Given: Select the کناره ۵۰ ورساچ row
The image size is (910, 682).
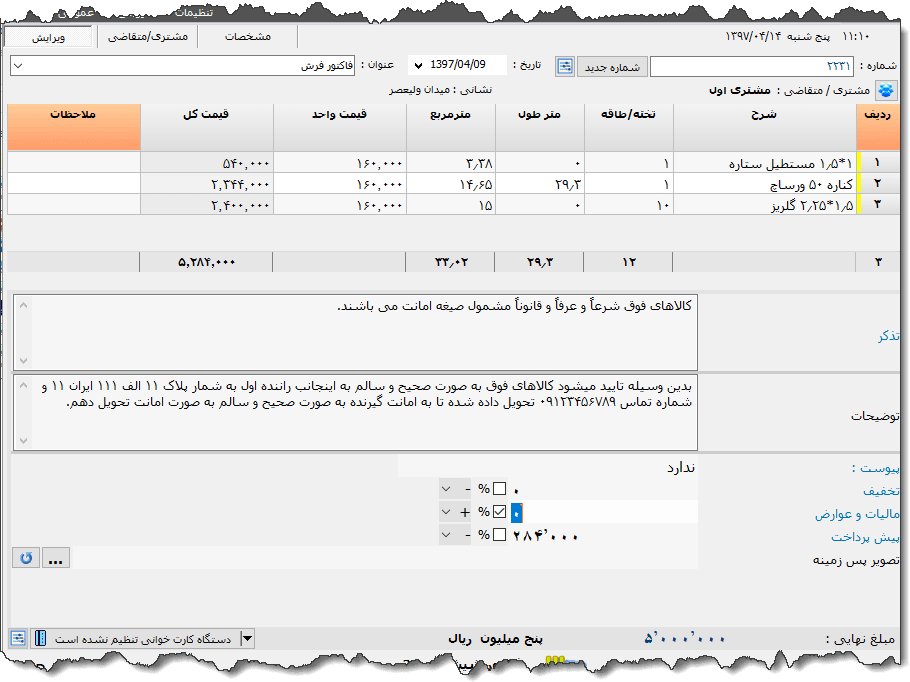Looking at the screenshot, I should 760,184.
